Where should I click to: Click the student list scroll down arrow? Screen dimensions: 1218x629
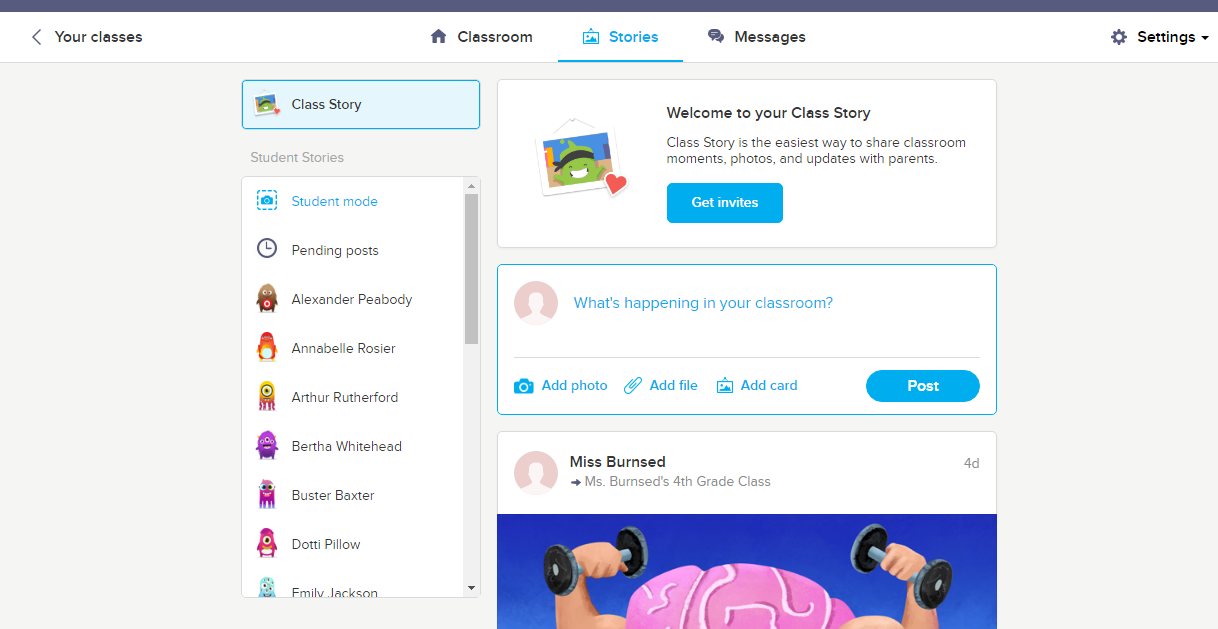coord(472,588)
